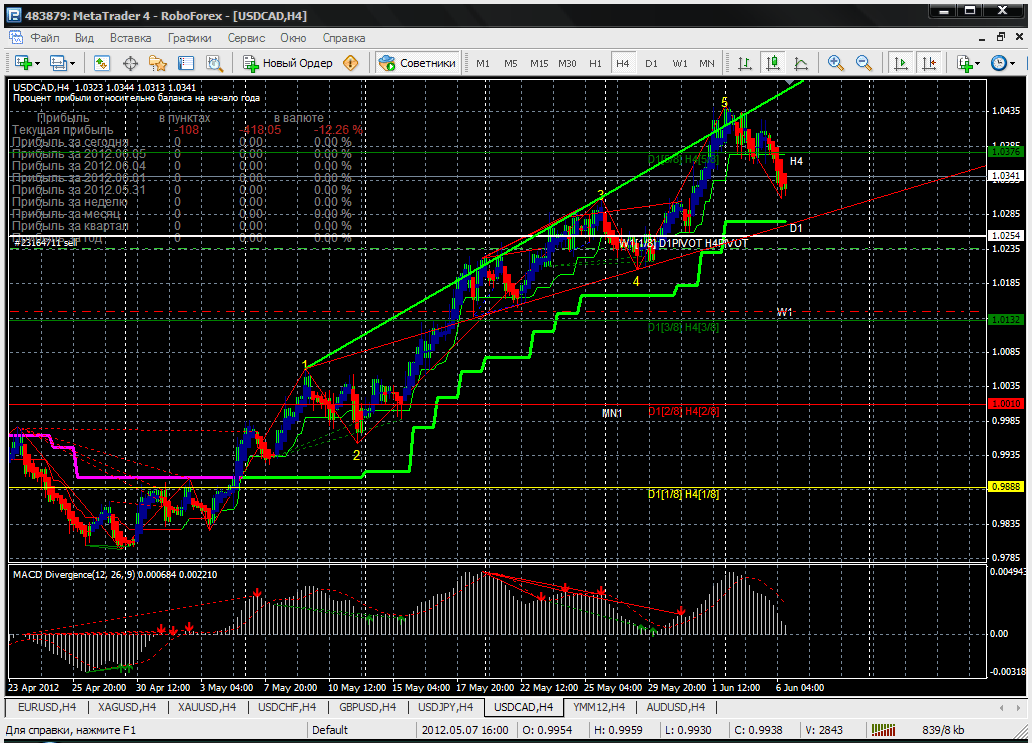Open the Strategy Tester magnifier icon
The image size is (1032, 743).
point(215,63)
